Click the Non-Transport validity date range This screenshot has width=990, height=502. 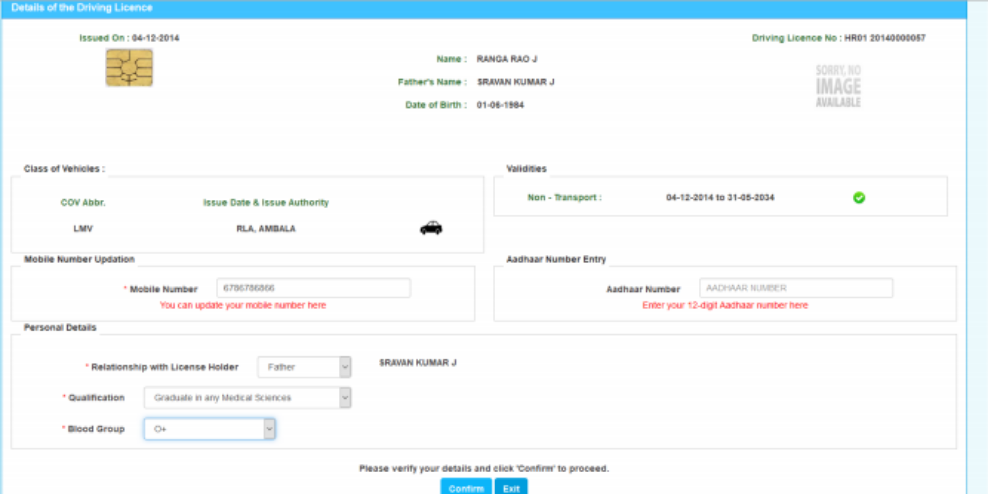click(720, 198)
